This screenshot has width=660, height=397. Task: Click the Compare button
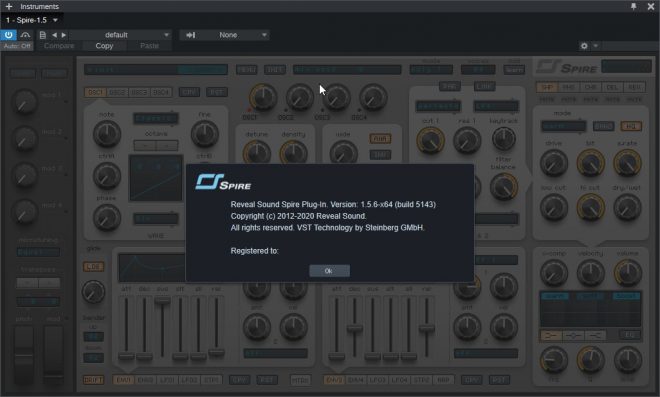coord(59,45)
